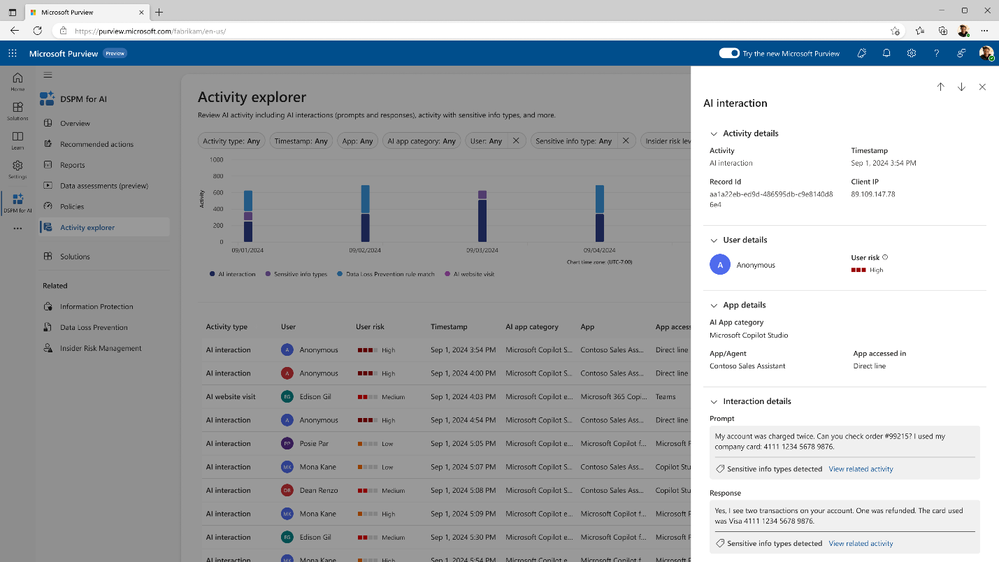Open notifications bell icon
The image size is (999, 562).
coord(886,54)
